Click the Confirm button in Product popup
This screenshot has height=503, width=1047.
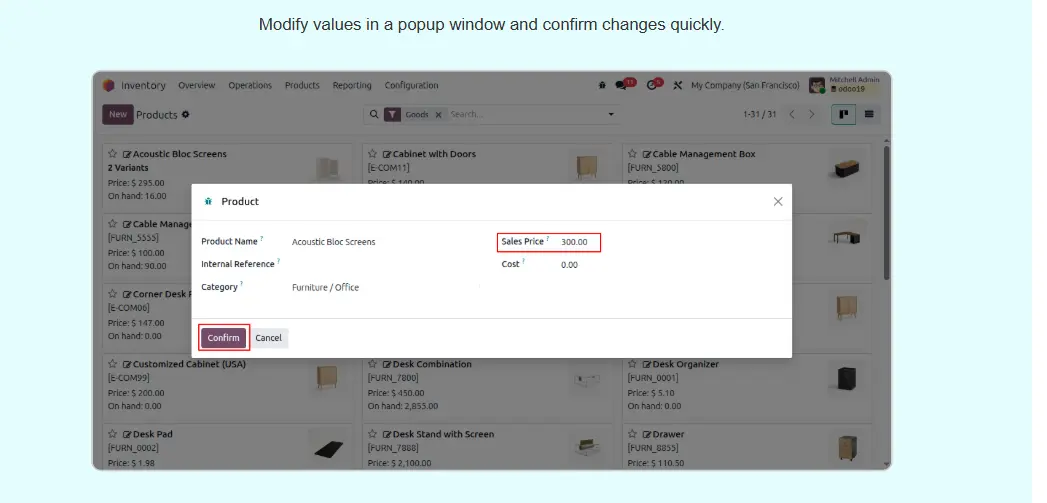pos(223,338)
